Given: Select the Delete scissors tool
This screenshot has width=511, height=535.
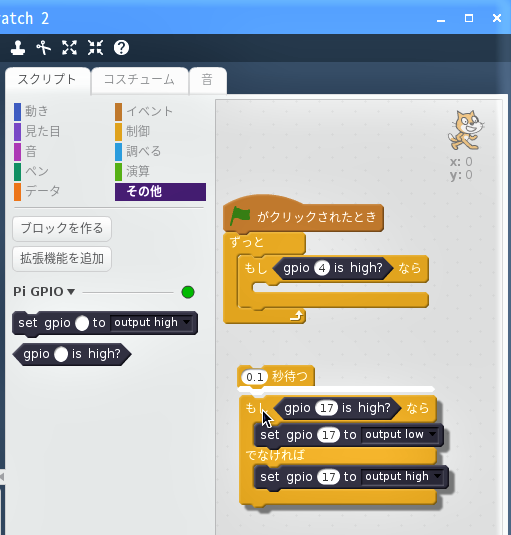Looking at the screenshot, I should click(x=44, y=47).
